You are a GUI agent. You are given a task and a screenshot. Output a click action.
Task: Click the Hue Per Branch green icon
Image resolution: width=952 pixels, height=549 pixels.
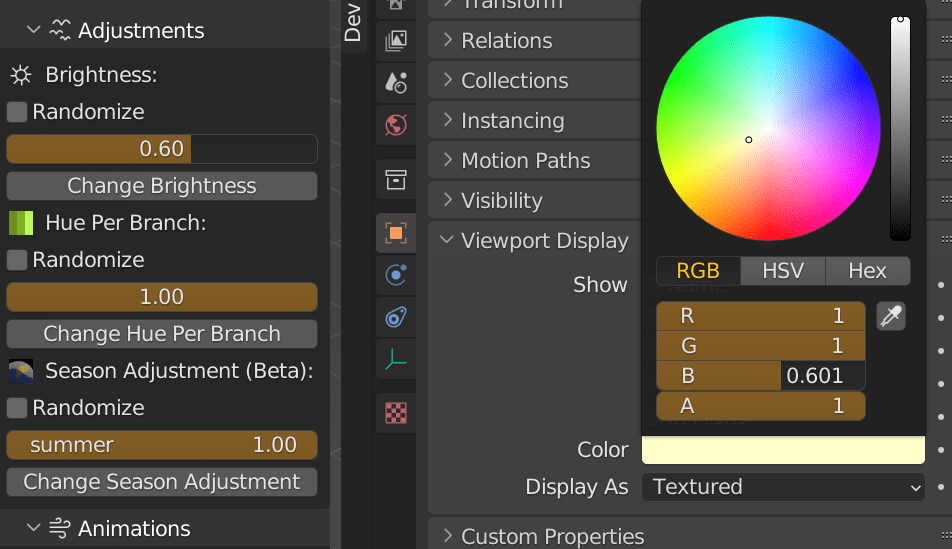[x=21, y=223]
